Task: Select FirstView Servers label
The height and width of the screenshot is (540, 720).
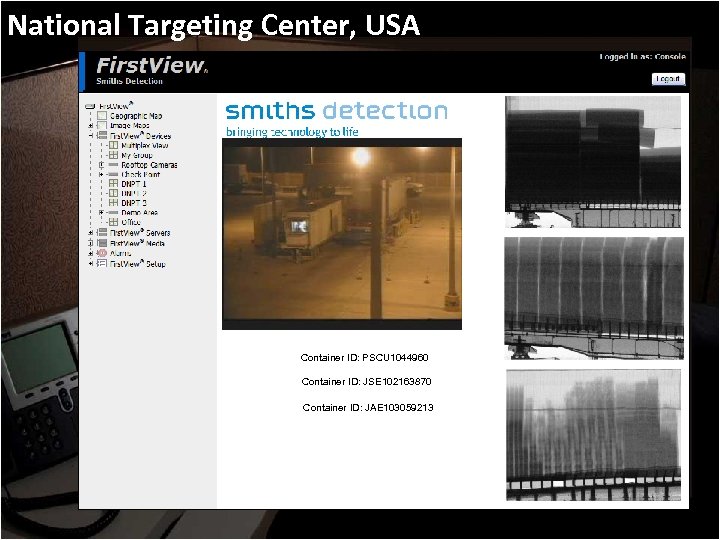Action: [140, 232]
